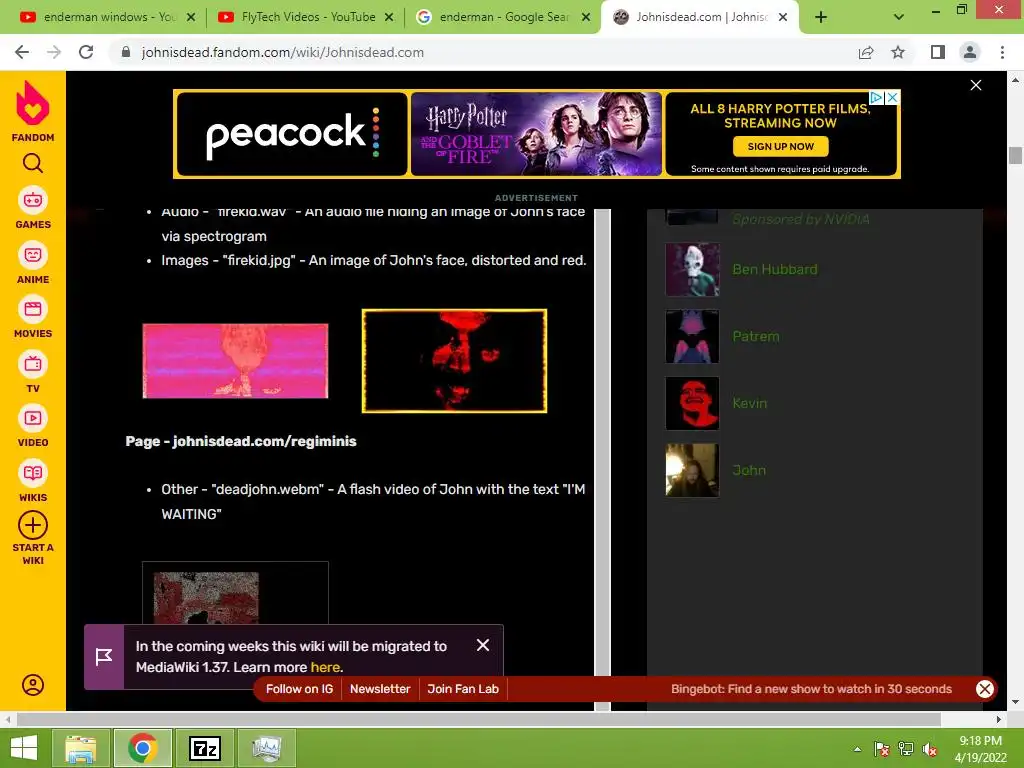The height and width of the screenshot is (768, 1024).
Task: Open 7-Zip from taskbar
Action: (204, 748)
